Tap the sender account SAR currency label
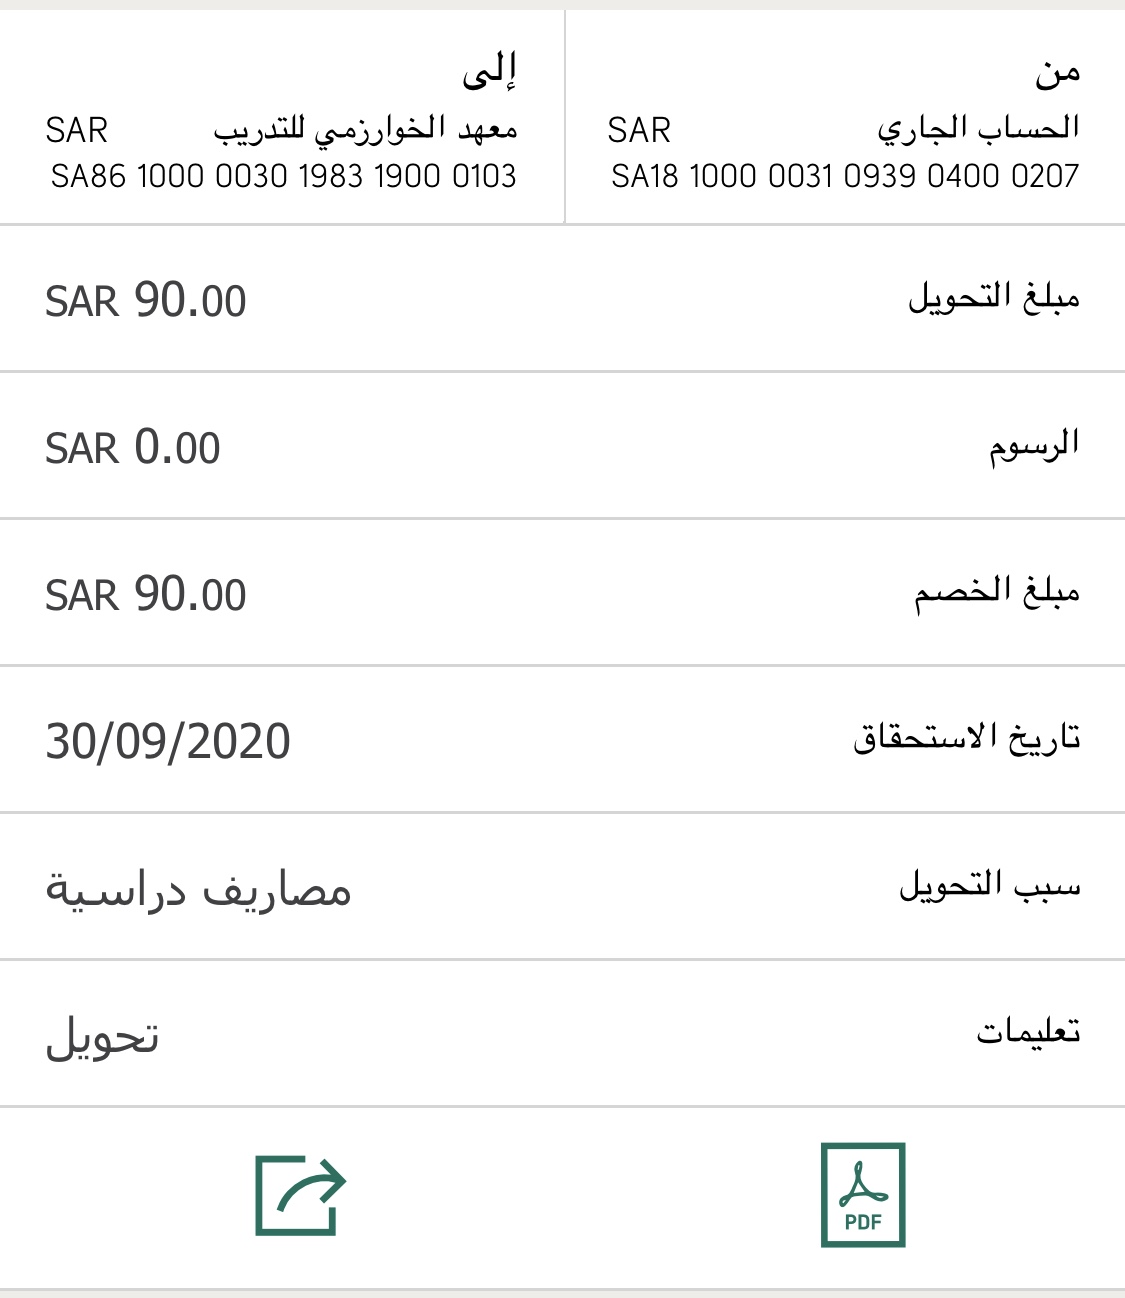 click(x=639, y=130)
